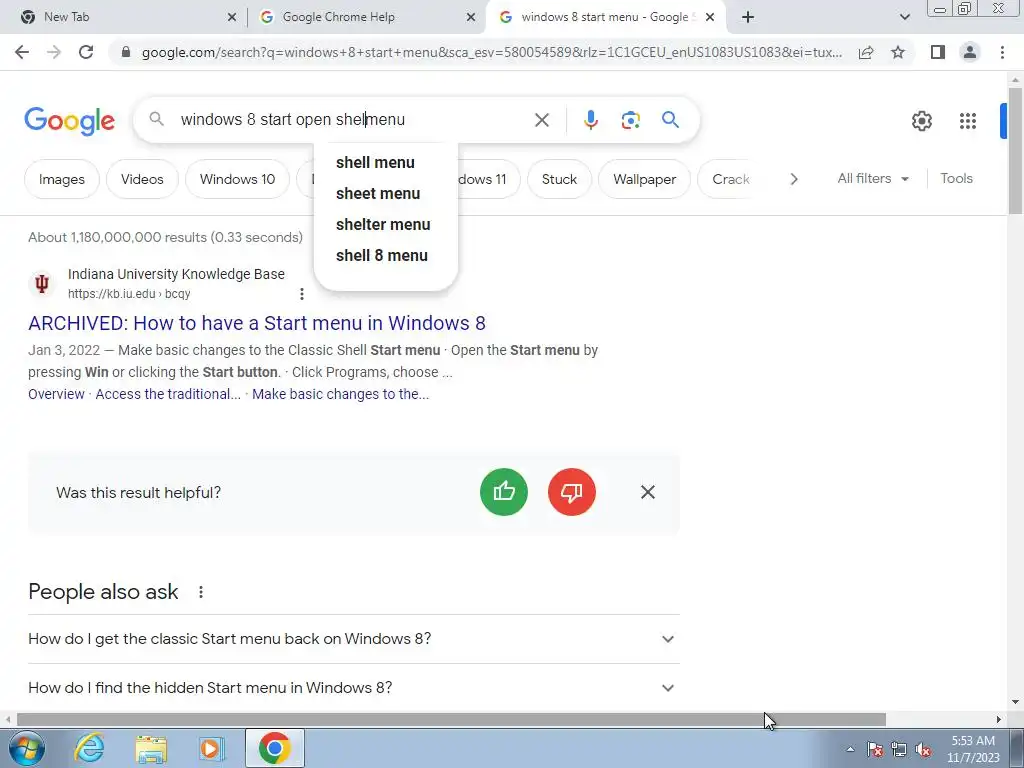Open Google quick settings gear
The image size is (1024, 768).
(921, 121)
